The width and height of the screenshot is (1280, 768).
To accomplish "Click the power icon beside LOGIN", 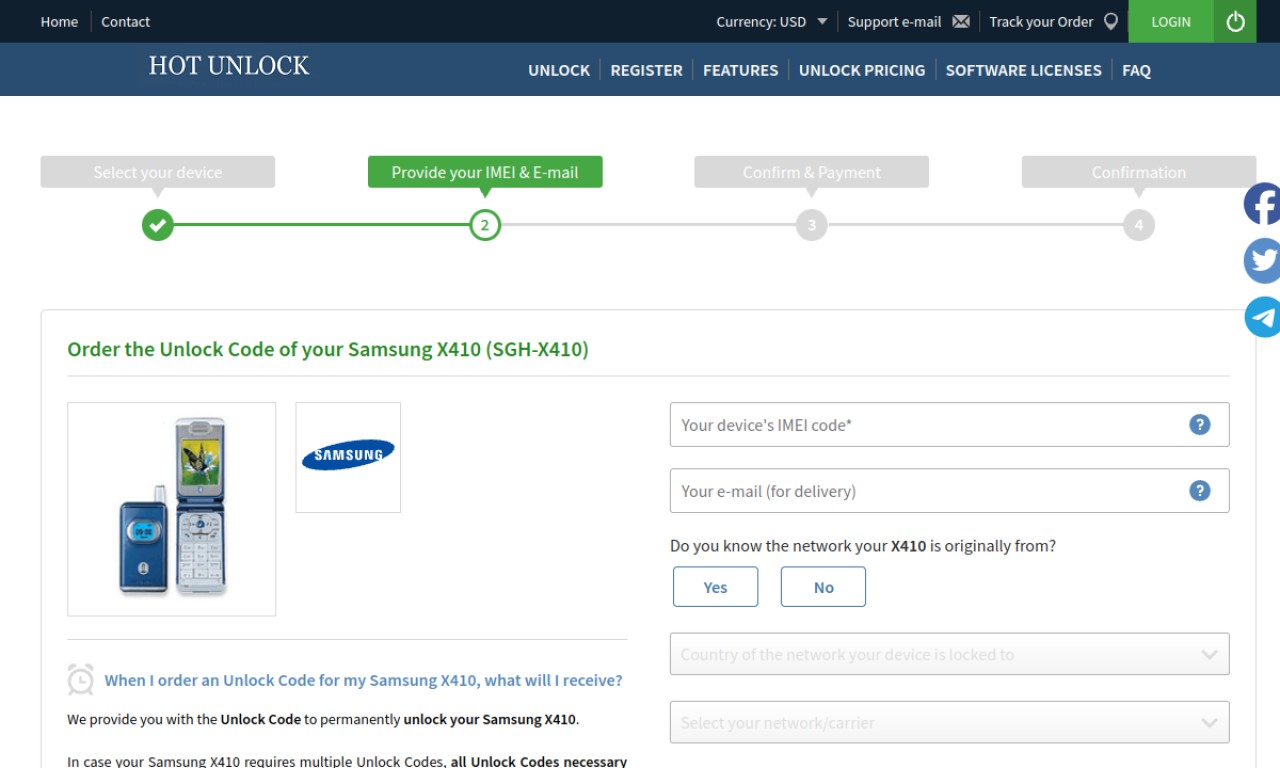I will (x=1235, y=21).
